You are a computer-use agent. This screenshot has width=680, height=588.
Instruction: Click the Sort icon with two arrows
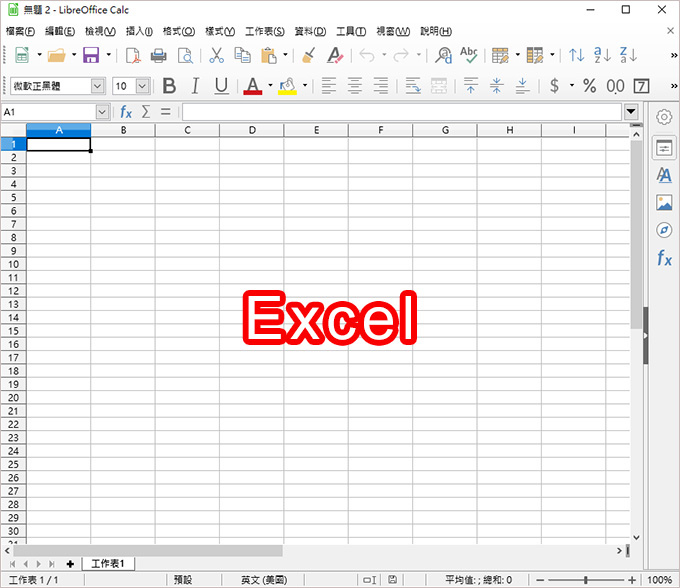tap(576, 55)
